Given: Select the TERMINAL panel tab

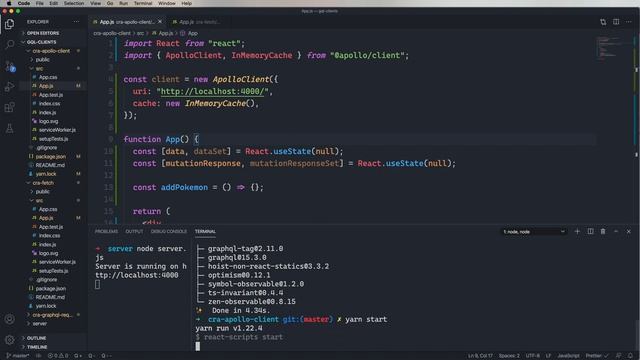Looking at the screenshot, I should (x=205, y=231).
